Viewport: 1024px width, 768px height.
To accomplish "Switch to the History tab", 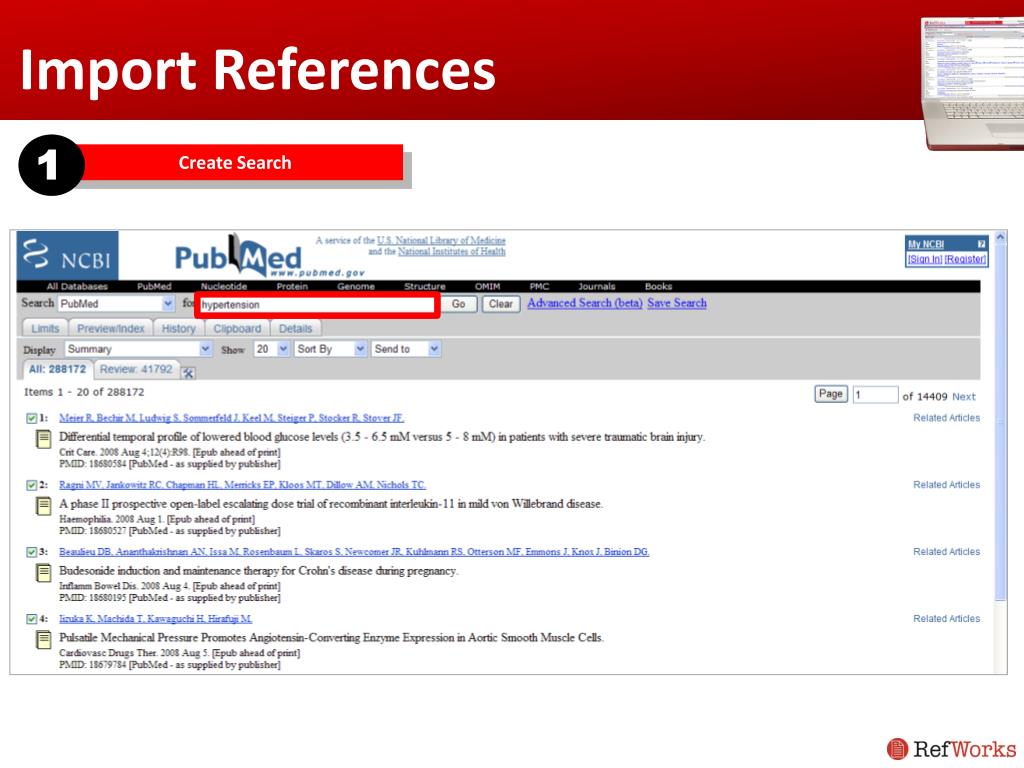I will (x=179, y=328).
